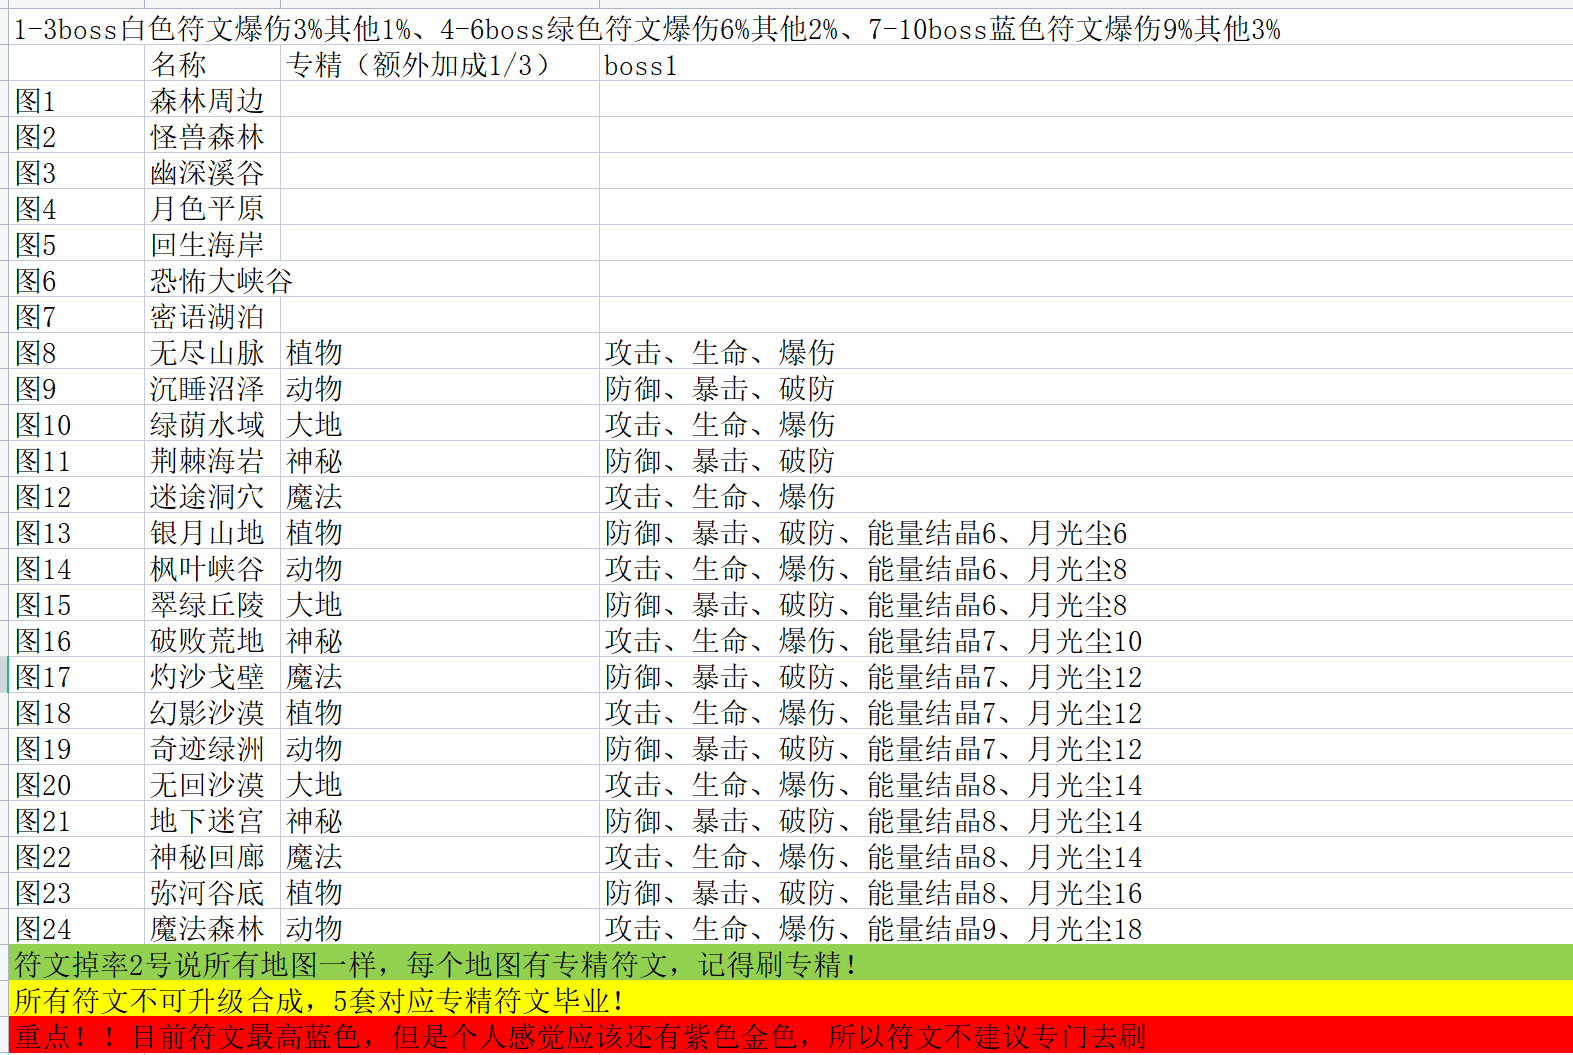
Task: Click the '专精（额外加成1/3）' header cell
Action: point(440,63)
